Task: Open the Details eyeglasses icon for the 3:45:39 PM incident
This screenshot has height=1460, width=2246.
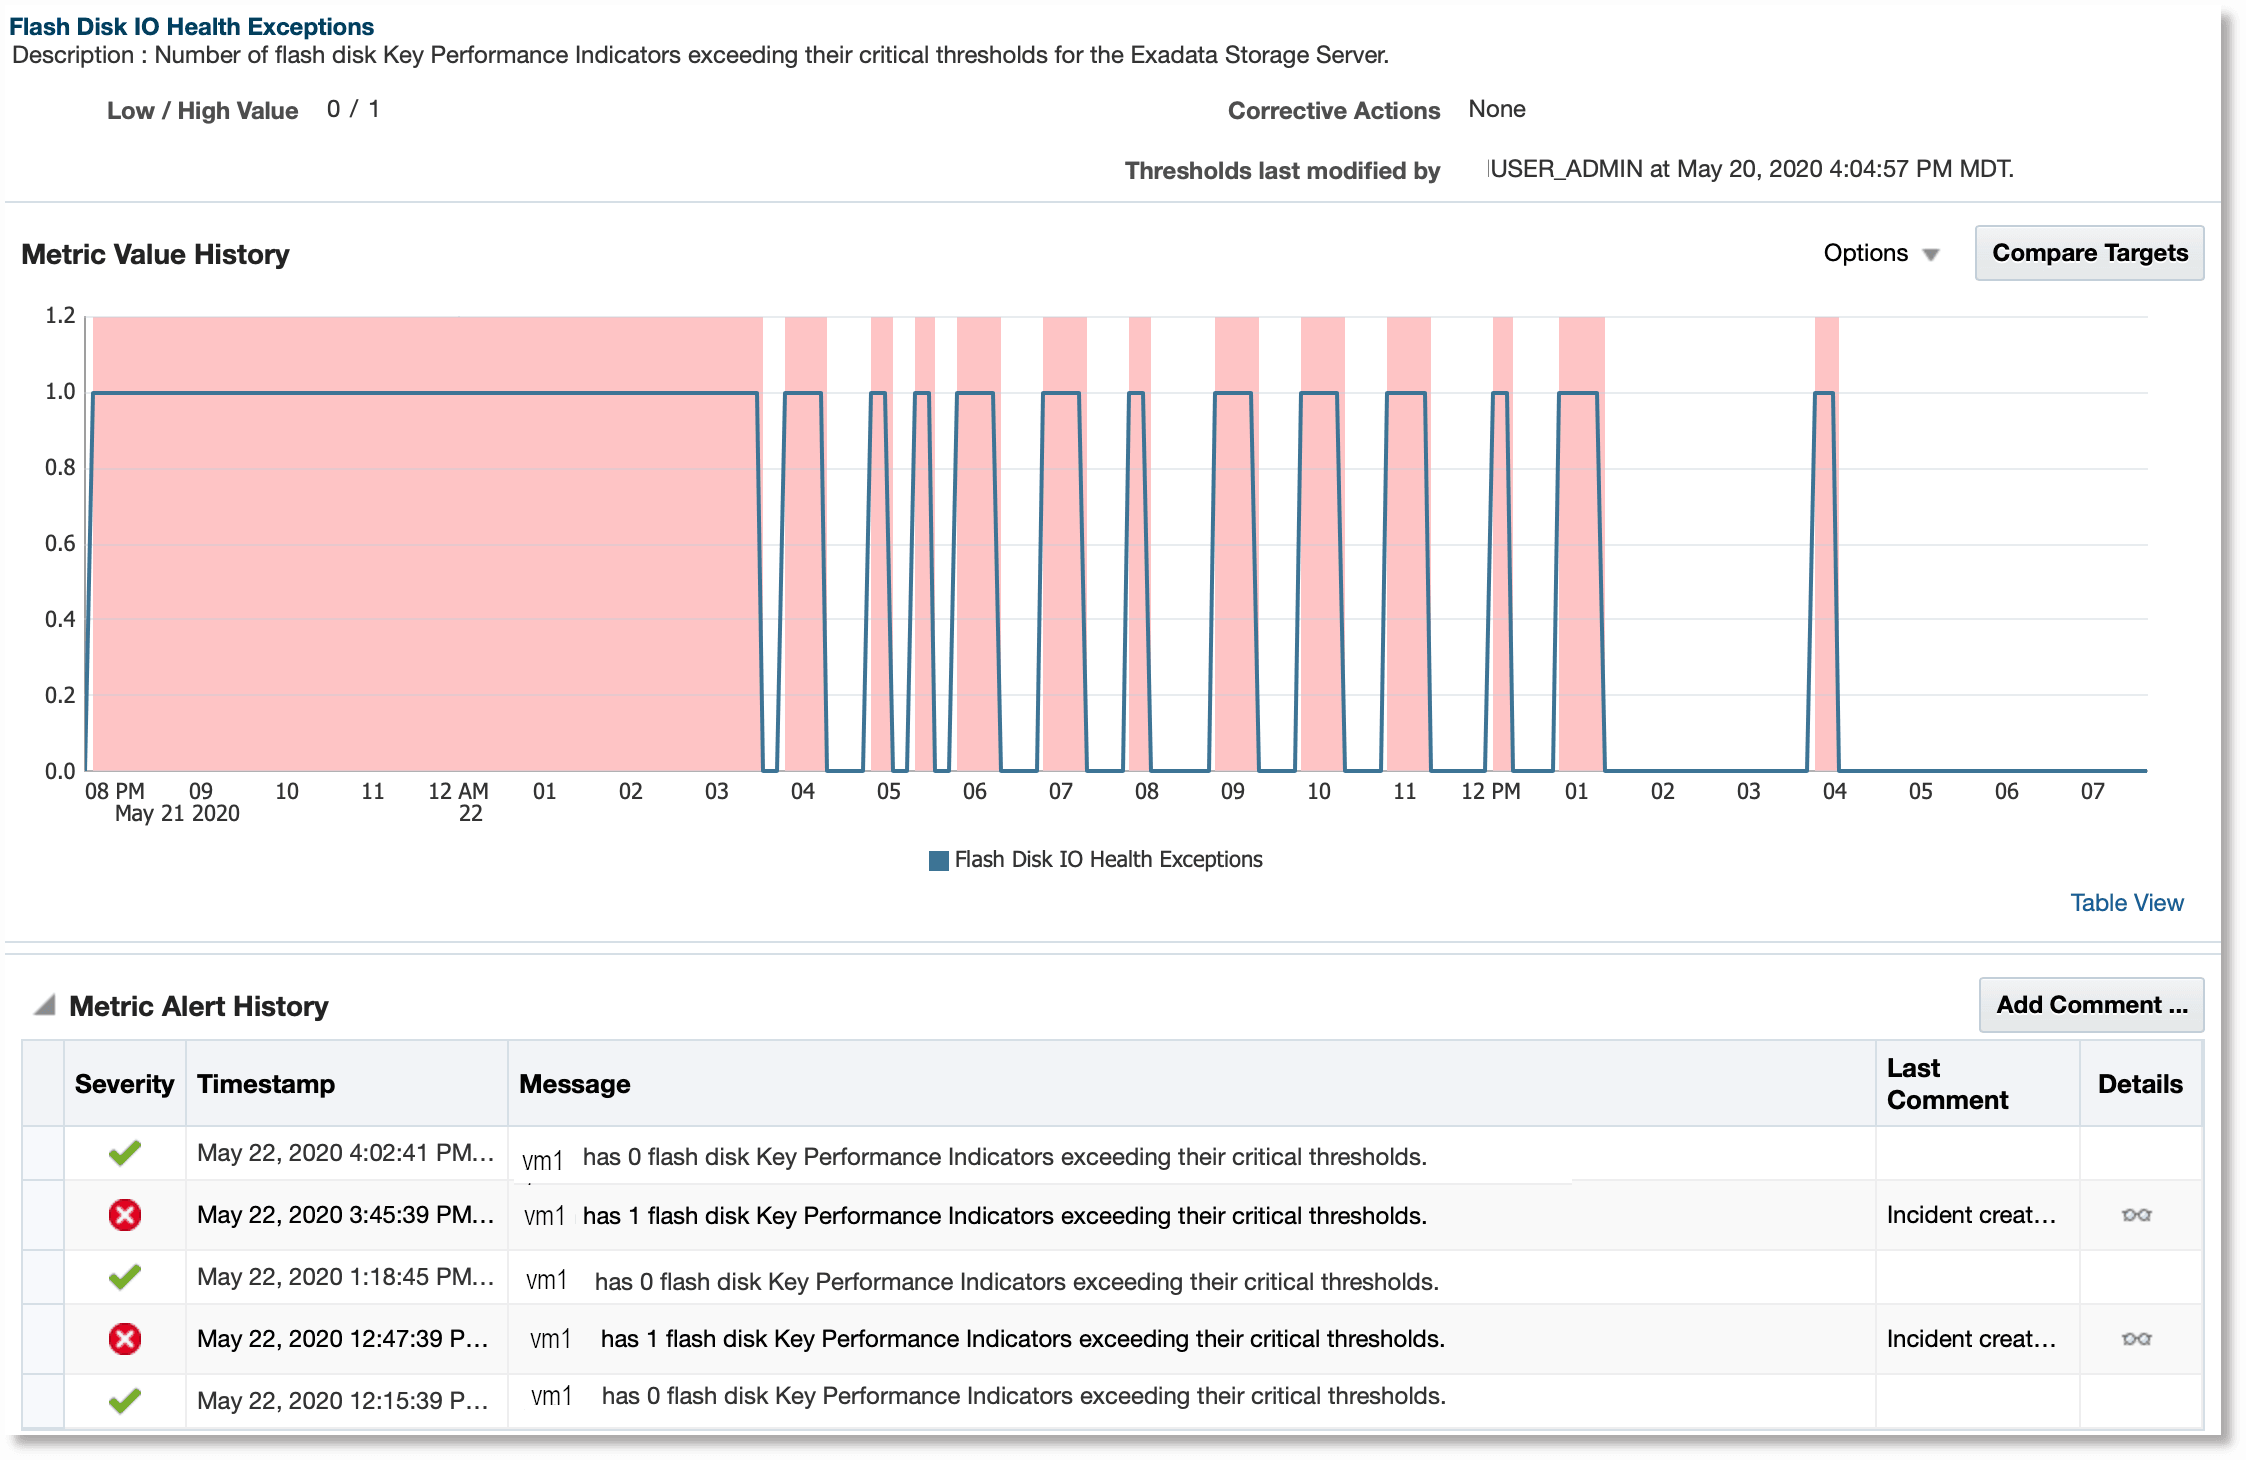Action: pyautogui.click(x=2139, y=1215)
